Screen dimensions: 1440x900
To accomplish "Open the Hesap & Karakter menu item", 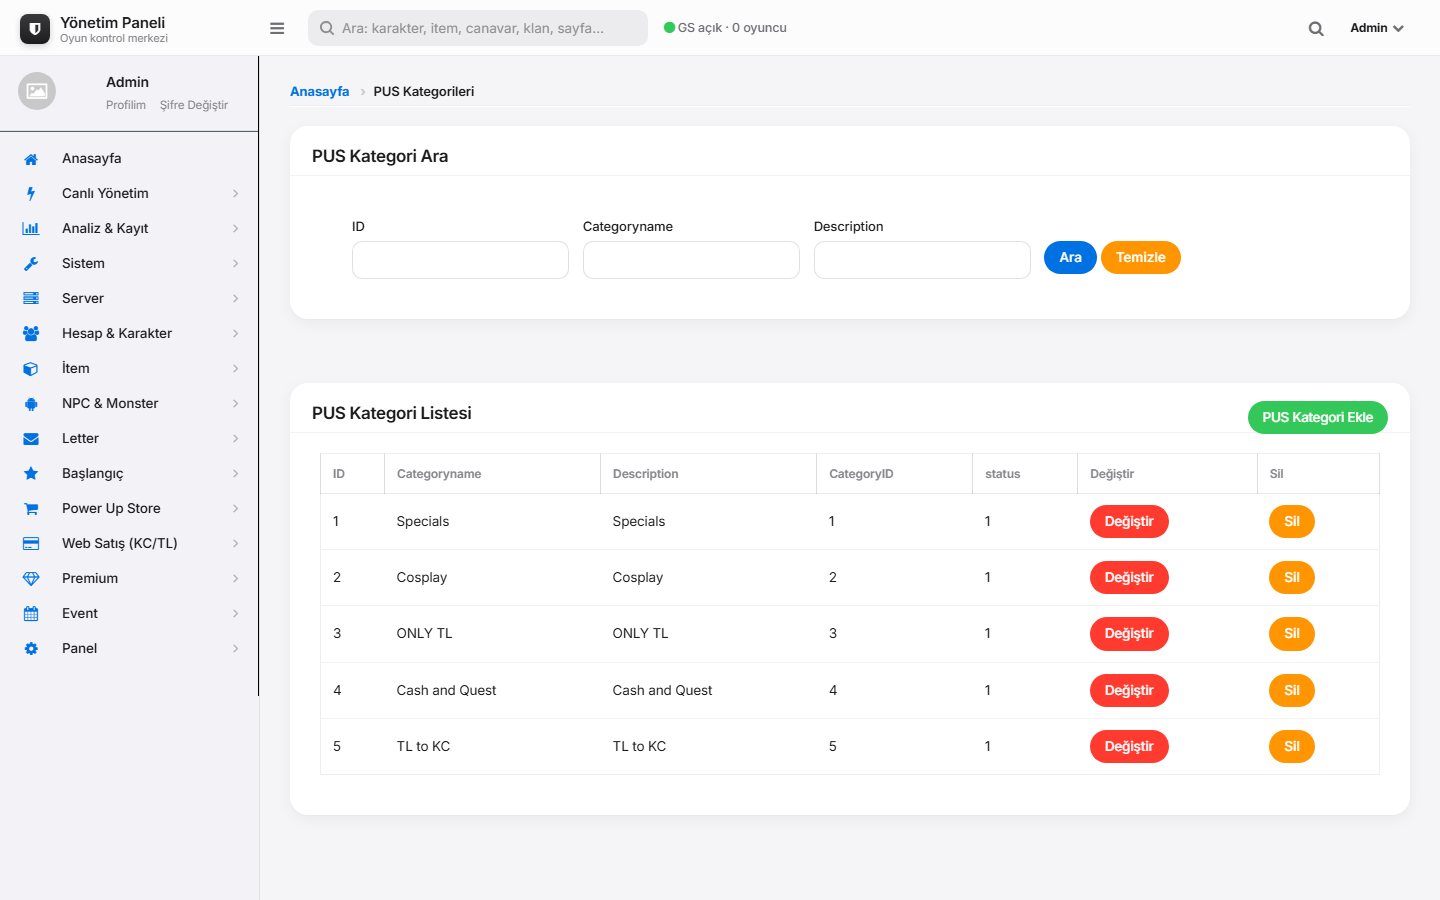I will (x=129, y=334).
